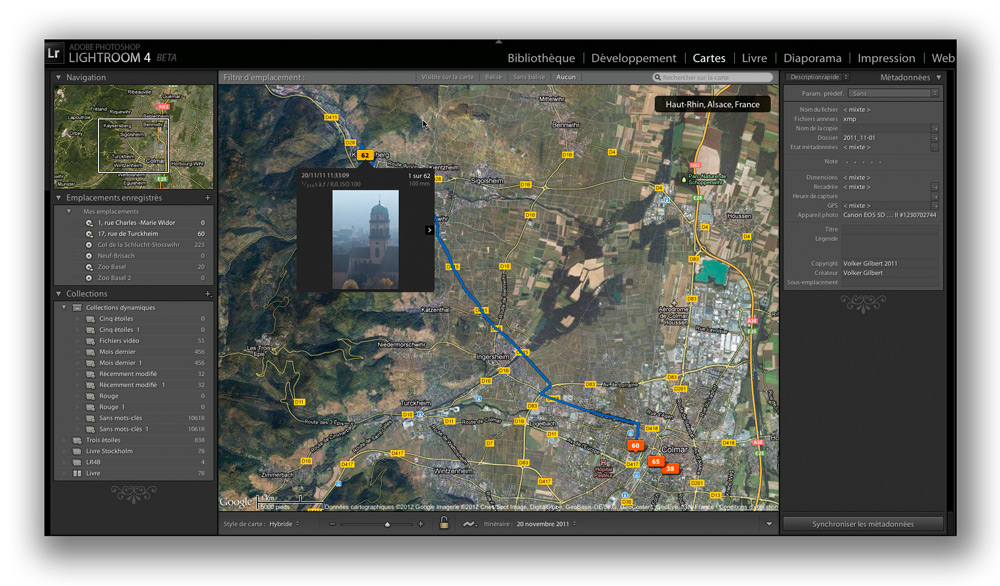Image resolution: width=1000 pixels, height=586 pixels.
Task: Click the Titre metadata input field
Action: (890, 230)
